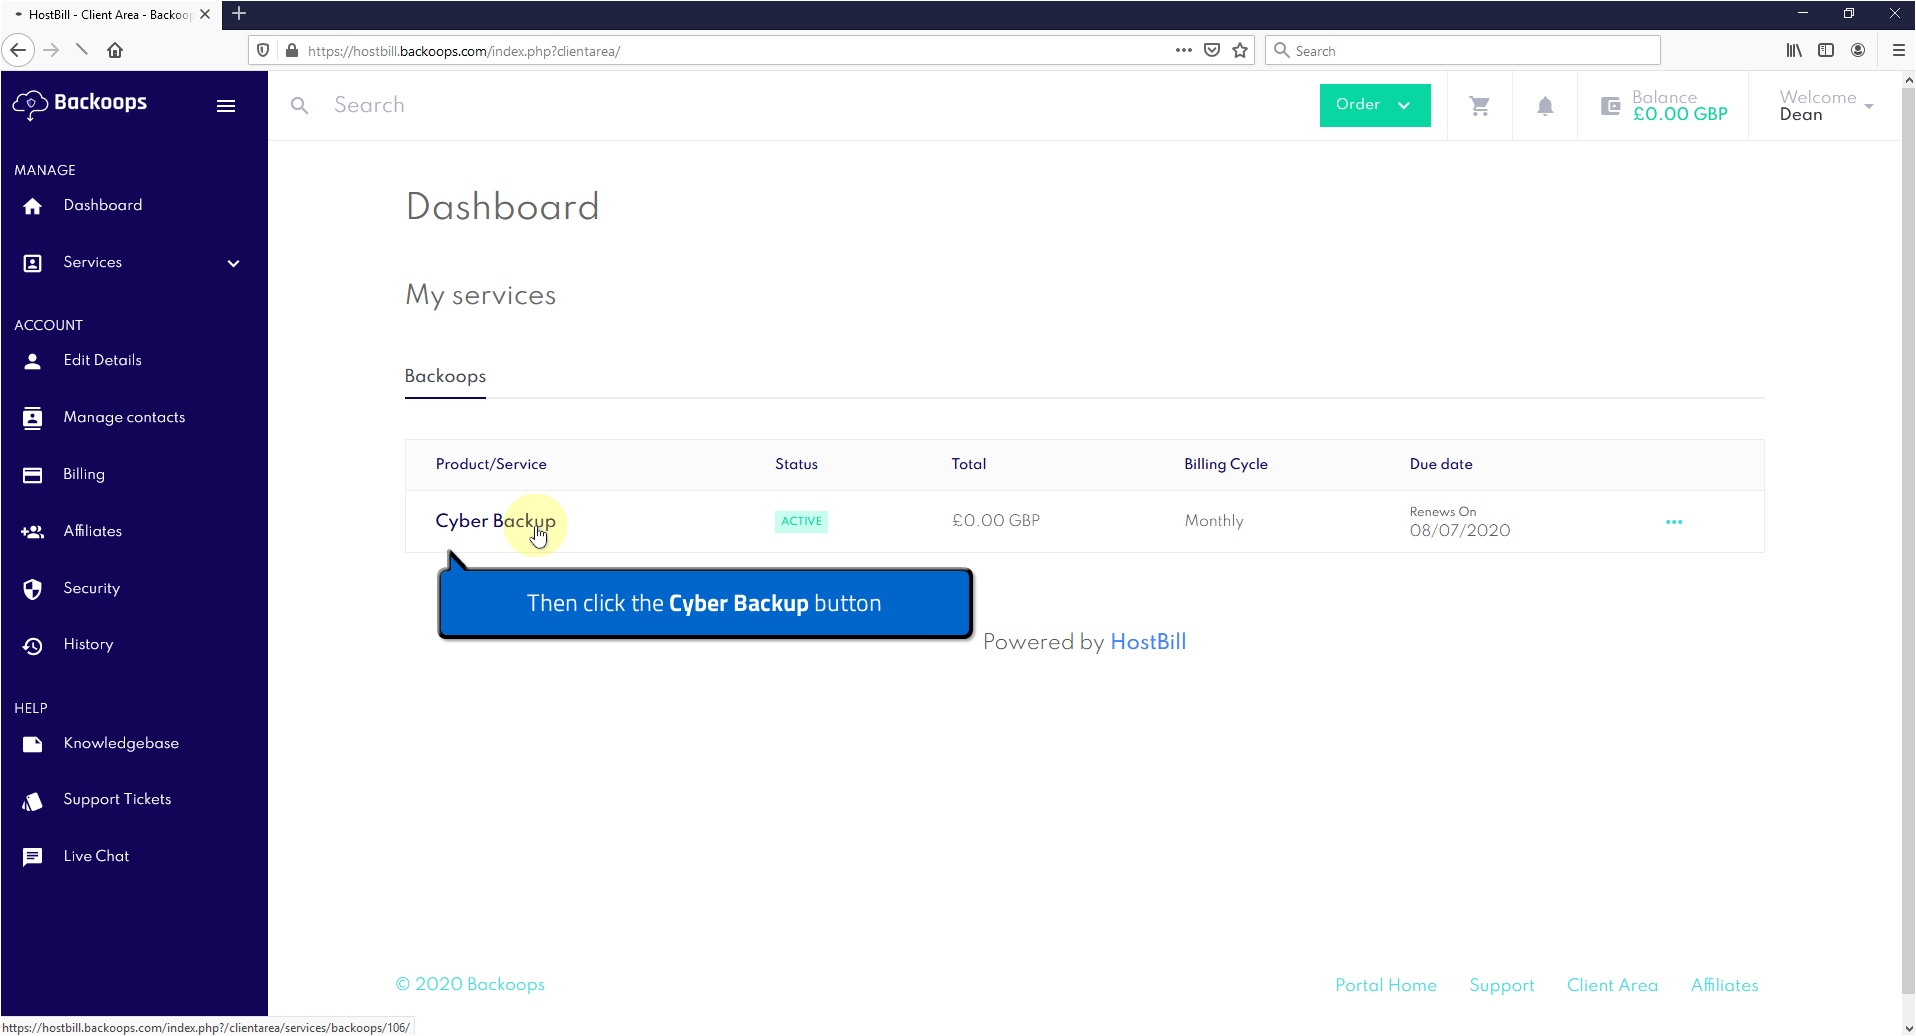The width and height of the screenshot is (1916, 1036).
Task: Click Portal Home footer link
Action: (1386, 985)
